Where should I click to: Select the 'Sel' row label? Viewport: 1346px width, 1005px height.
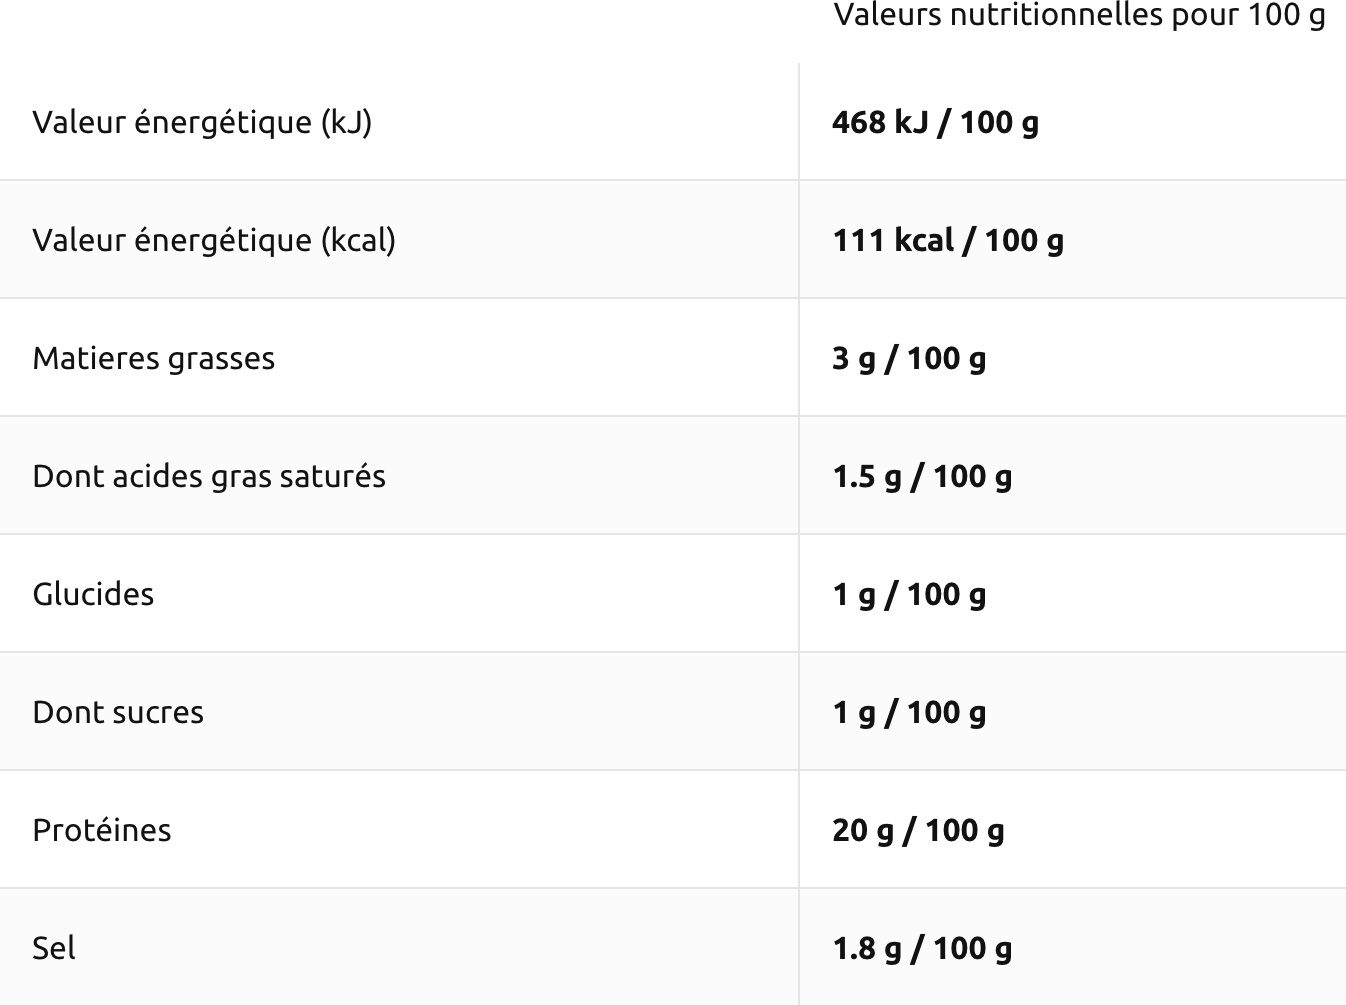tap(54, 948)
